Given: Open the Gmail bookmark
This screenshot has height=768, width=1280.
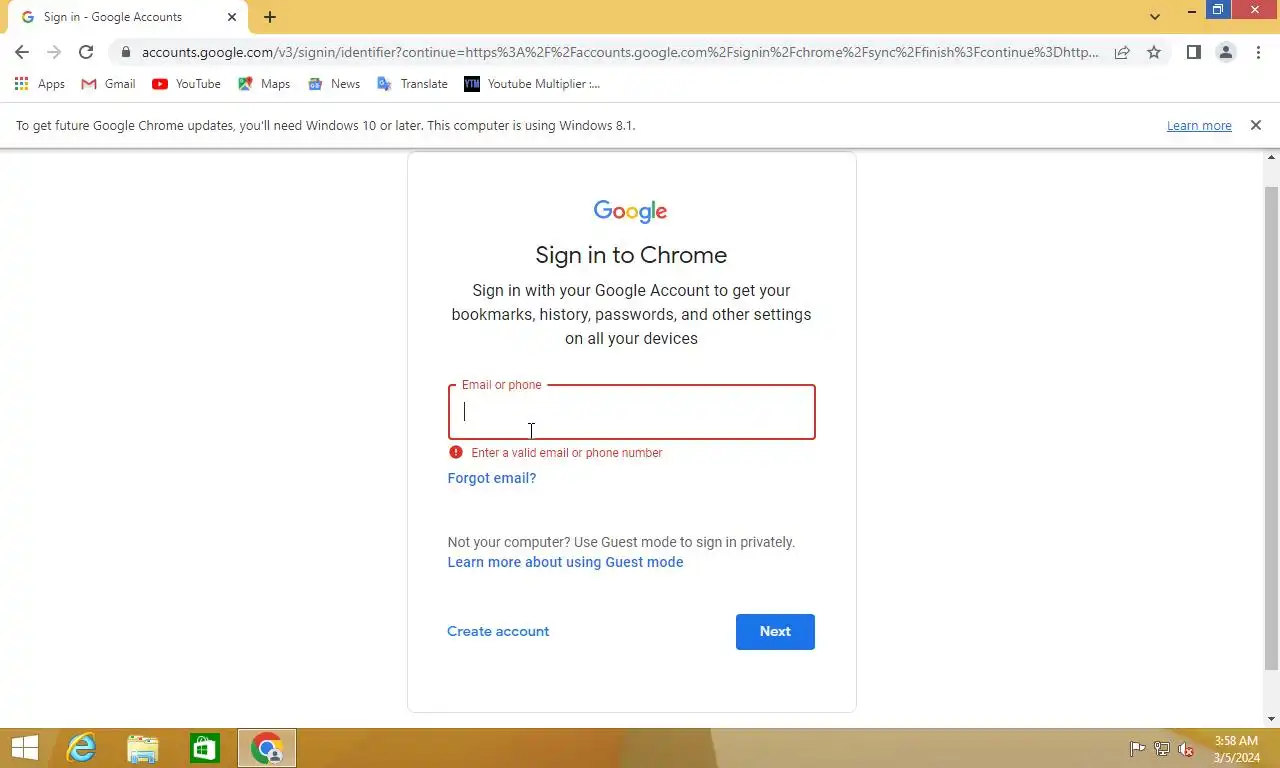Looking at the screenshot, I should (x=108, y=84).
